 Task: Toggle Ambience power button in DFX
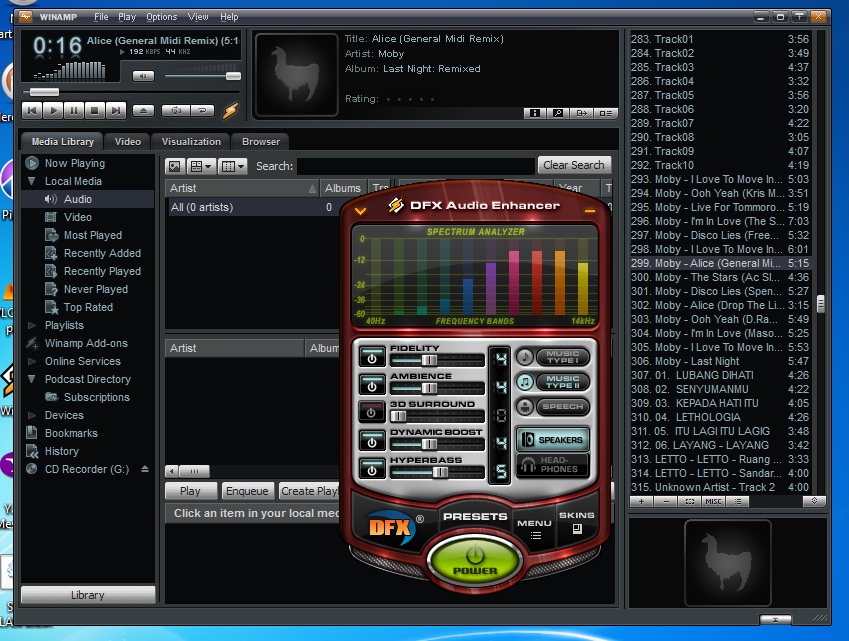click(x=372, y=385)
